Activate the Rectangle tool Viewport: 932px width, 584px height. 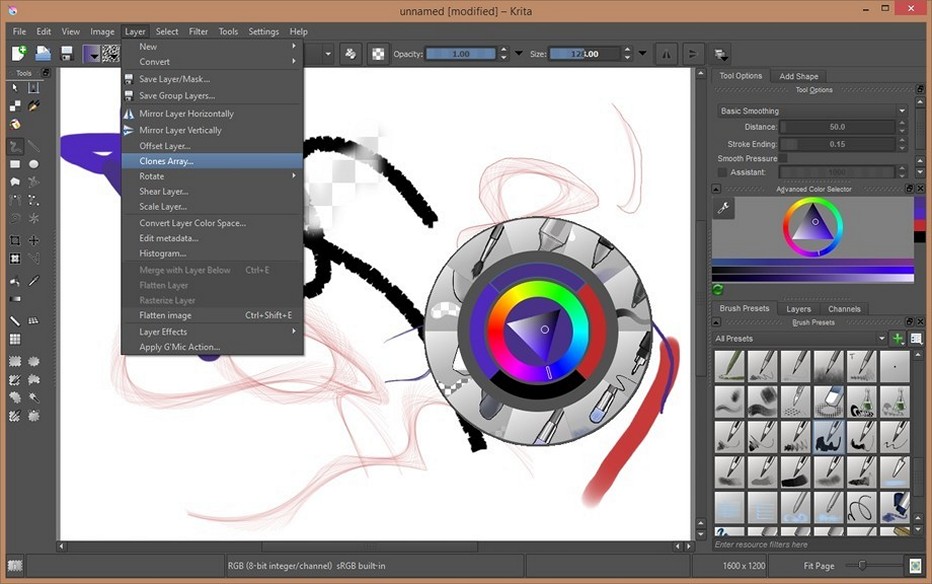pos(14,163)
